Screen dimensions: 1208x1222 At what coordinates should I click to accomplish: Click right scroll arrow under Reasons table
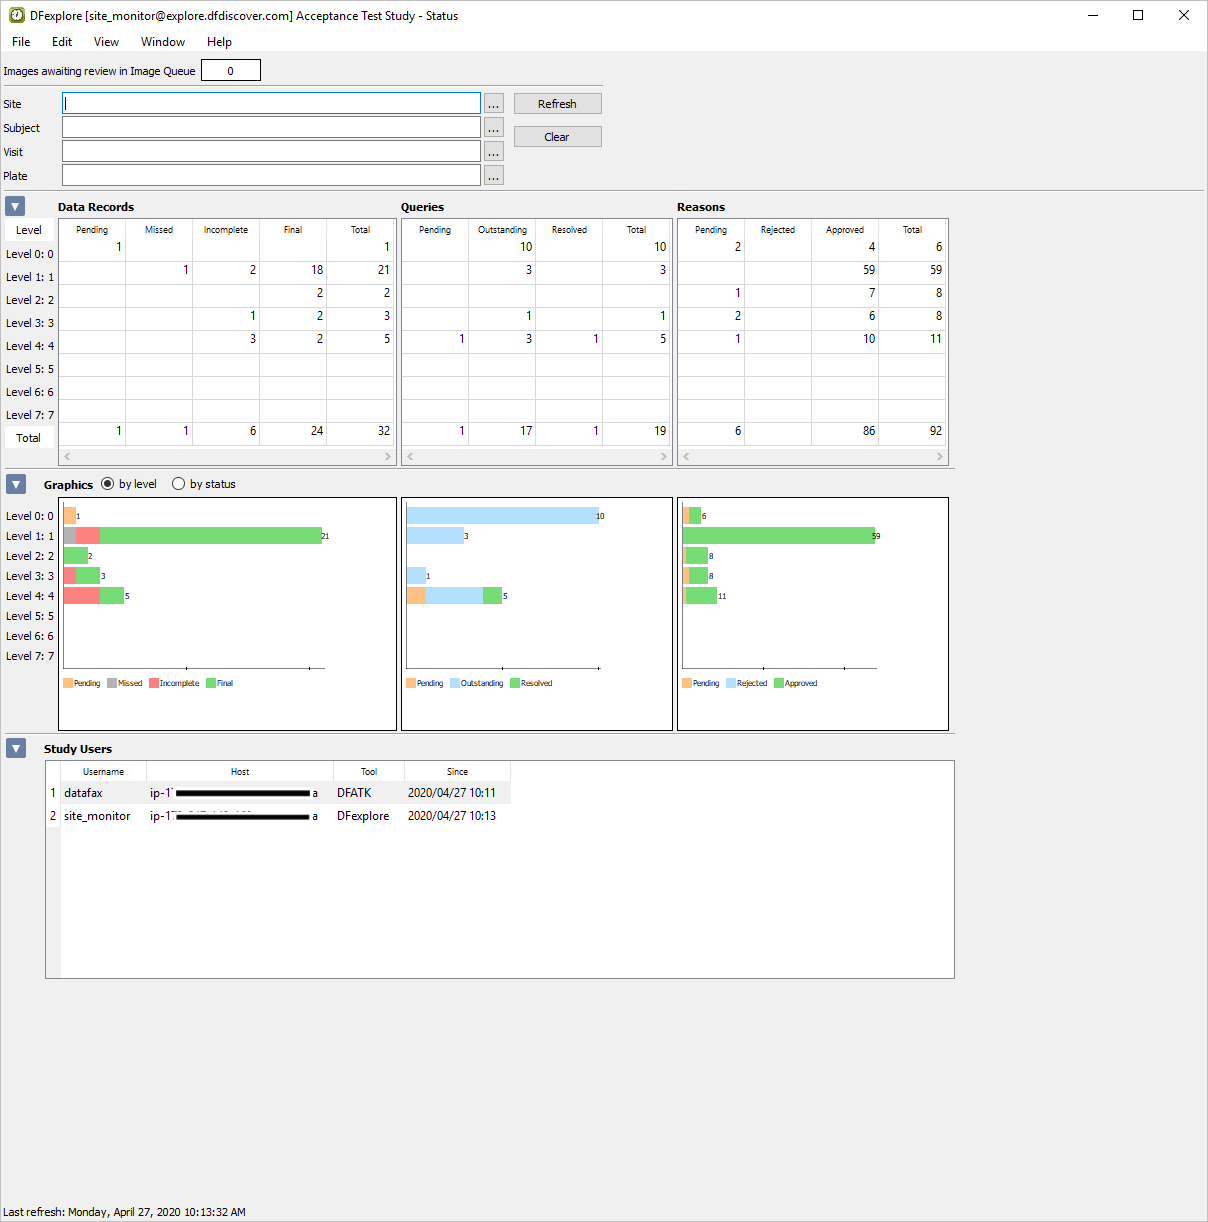(939, 456)
